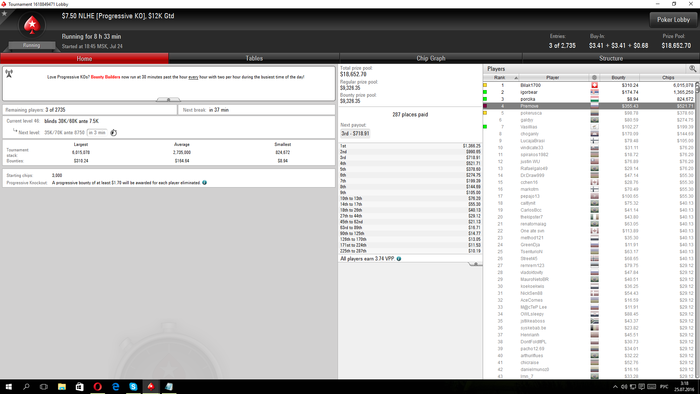Screen dimensions: 700x394
Task: Open the Action Center notifications icon
Action: coord(642,387)
